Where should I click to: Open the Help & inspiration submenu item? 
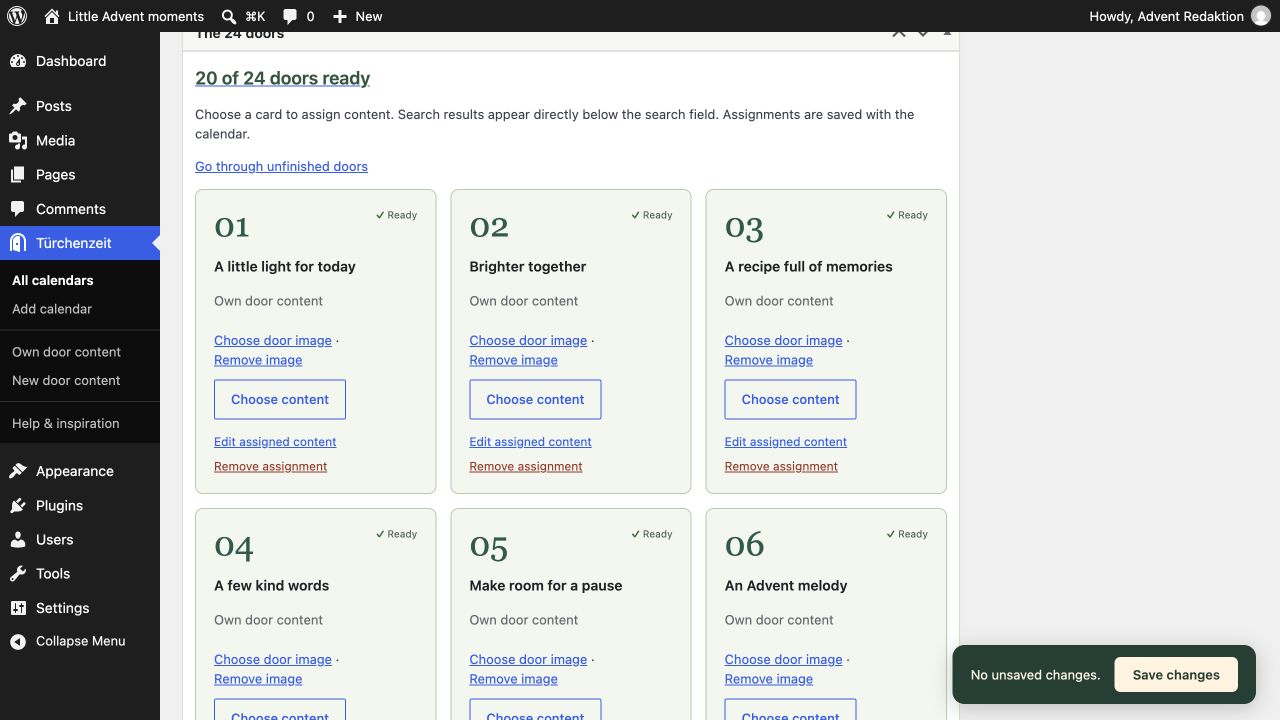click(x=66, y=423)
